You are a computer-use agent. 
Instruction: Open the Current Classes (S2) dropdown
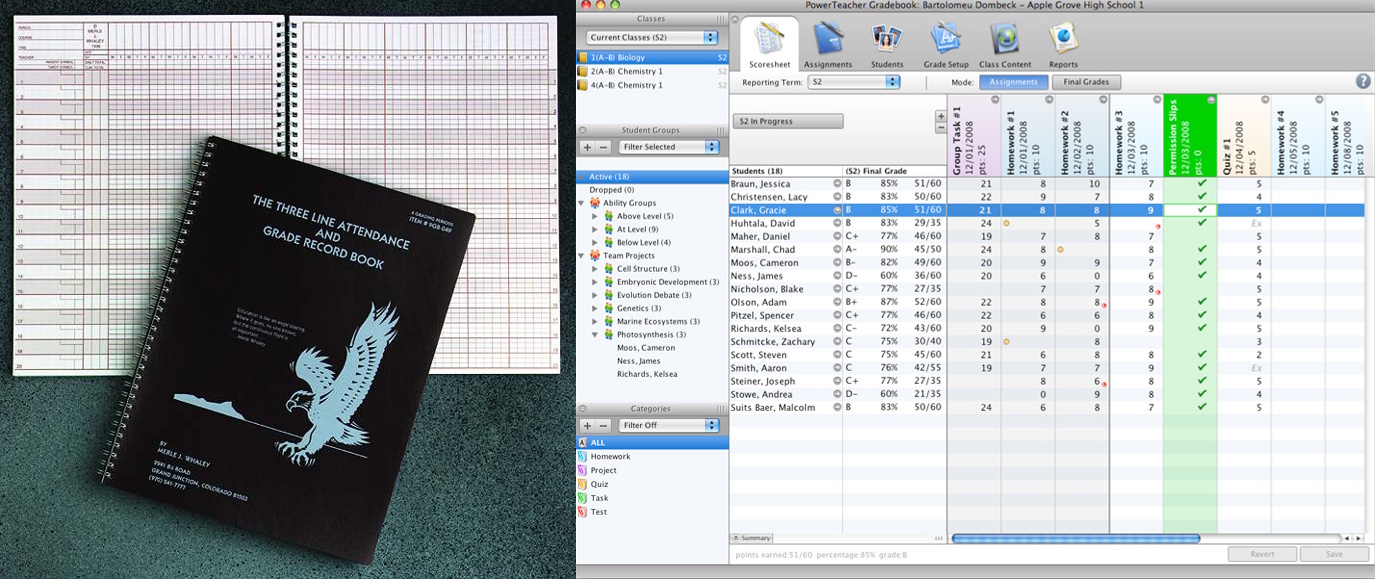pos(652,37)
